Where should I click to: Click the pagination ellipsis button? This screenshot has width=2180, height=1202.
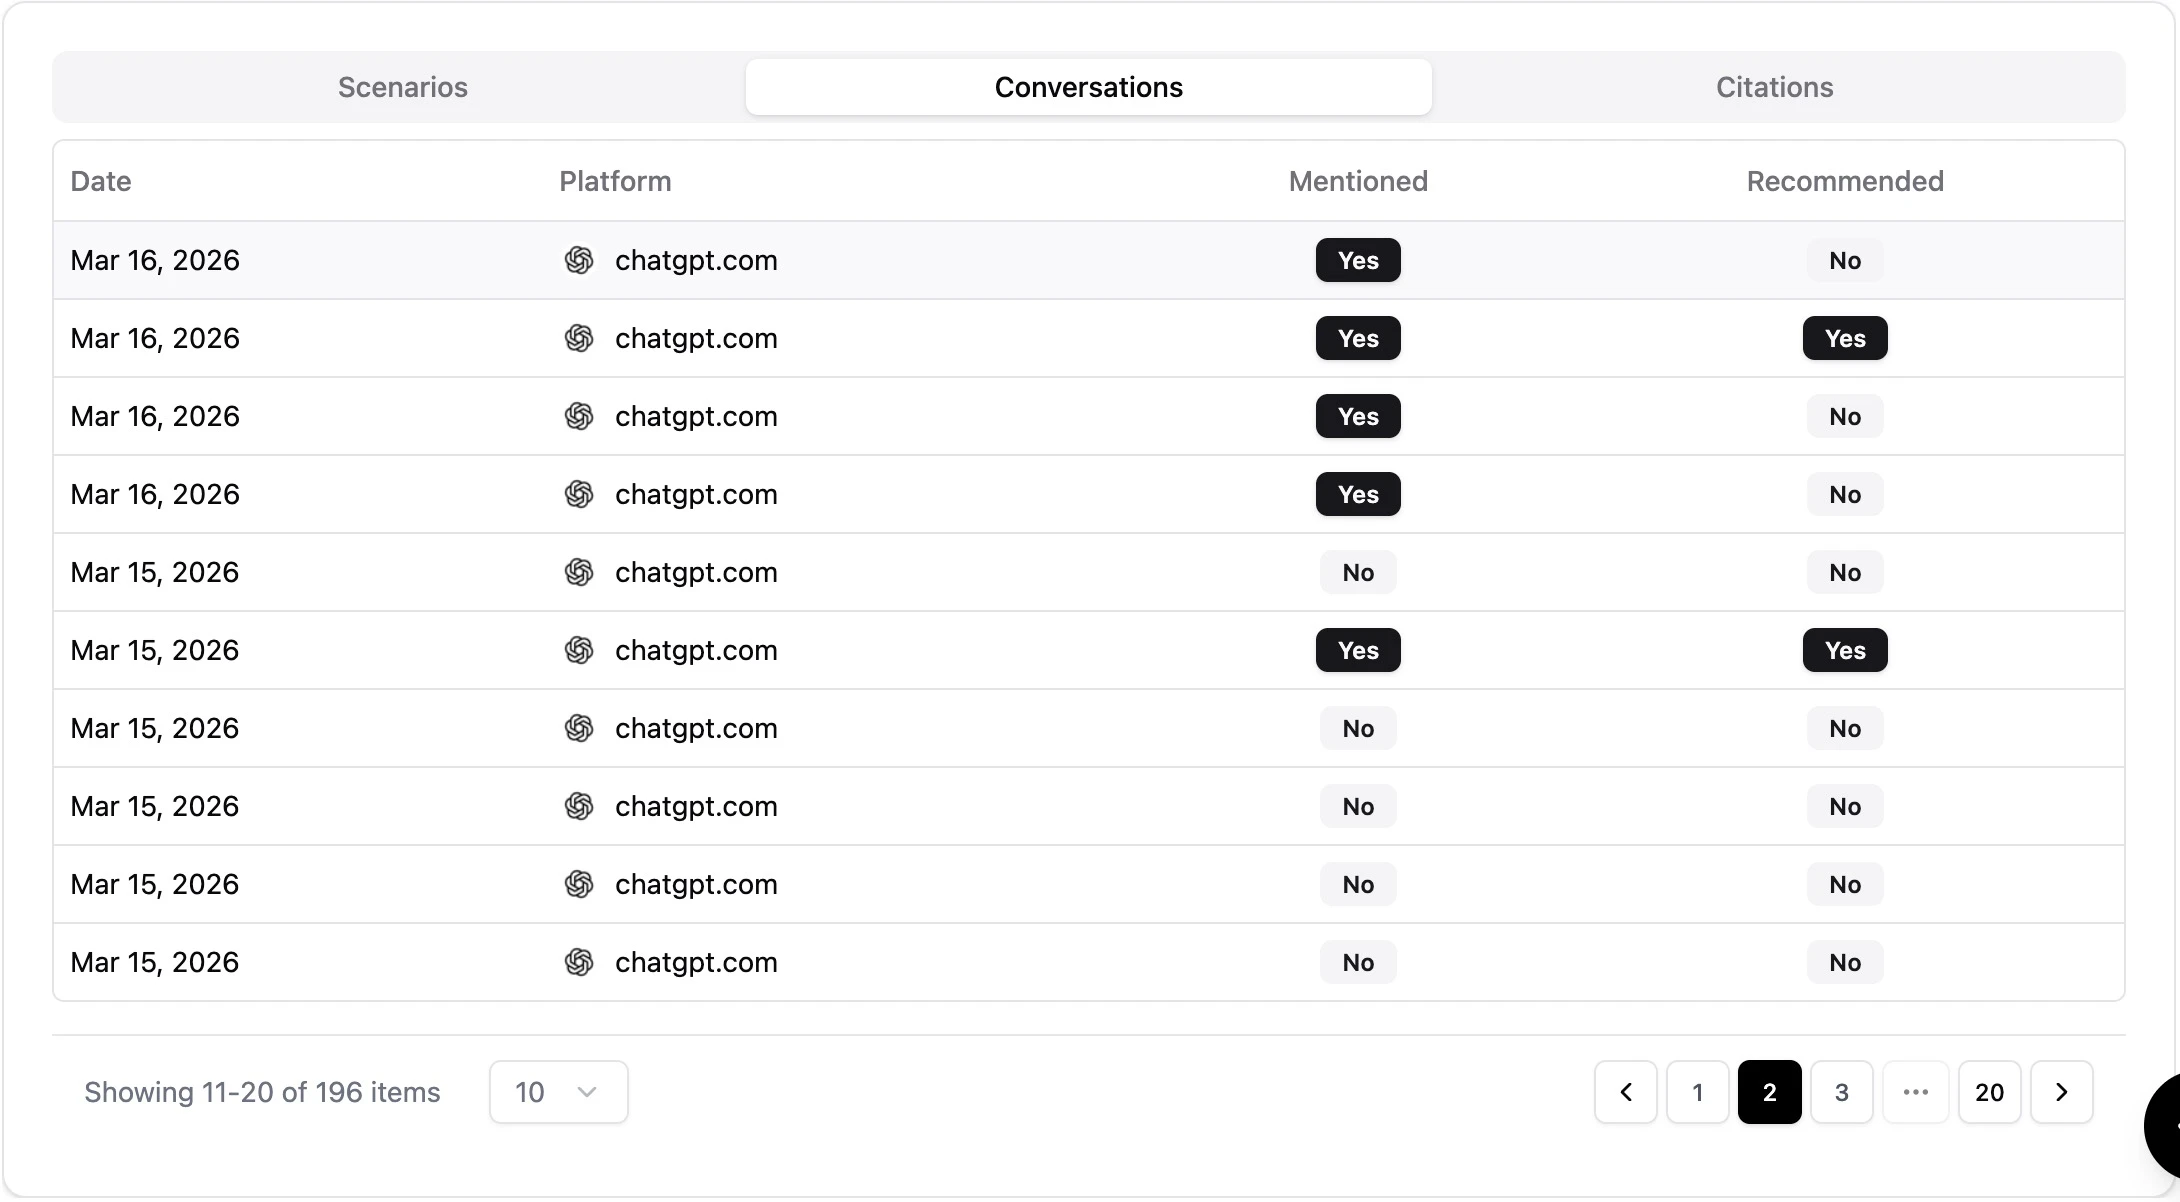click(x=1915, y=1092)
